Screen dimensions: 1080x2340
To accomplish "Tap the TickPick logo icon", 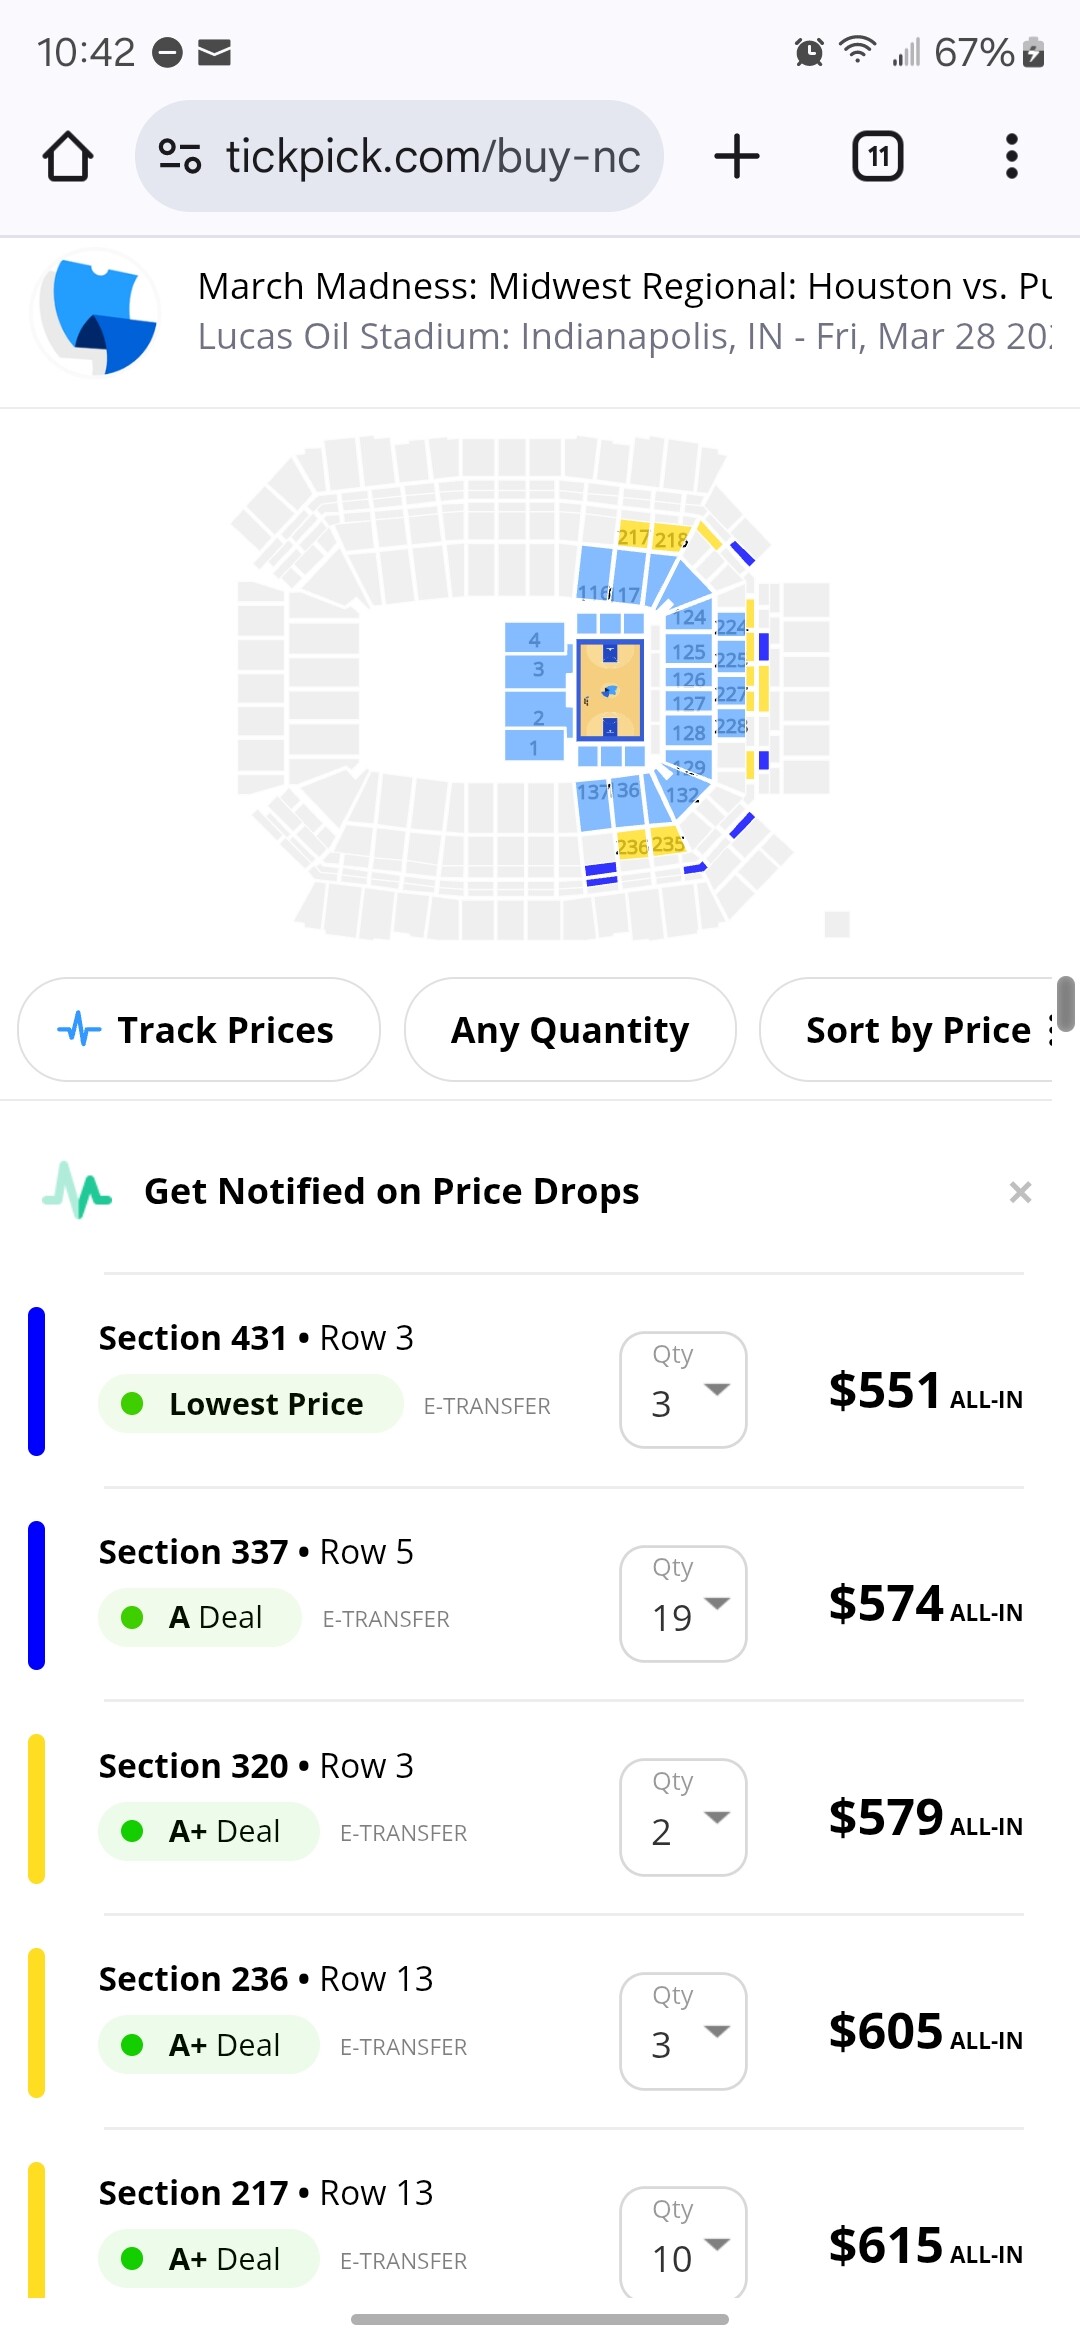I will click(96, 313).
